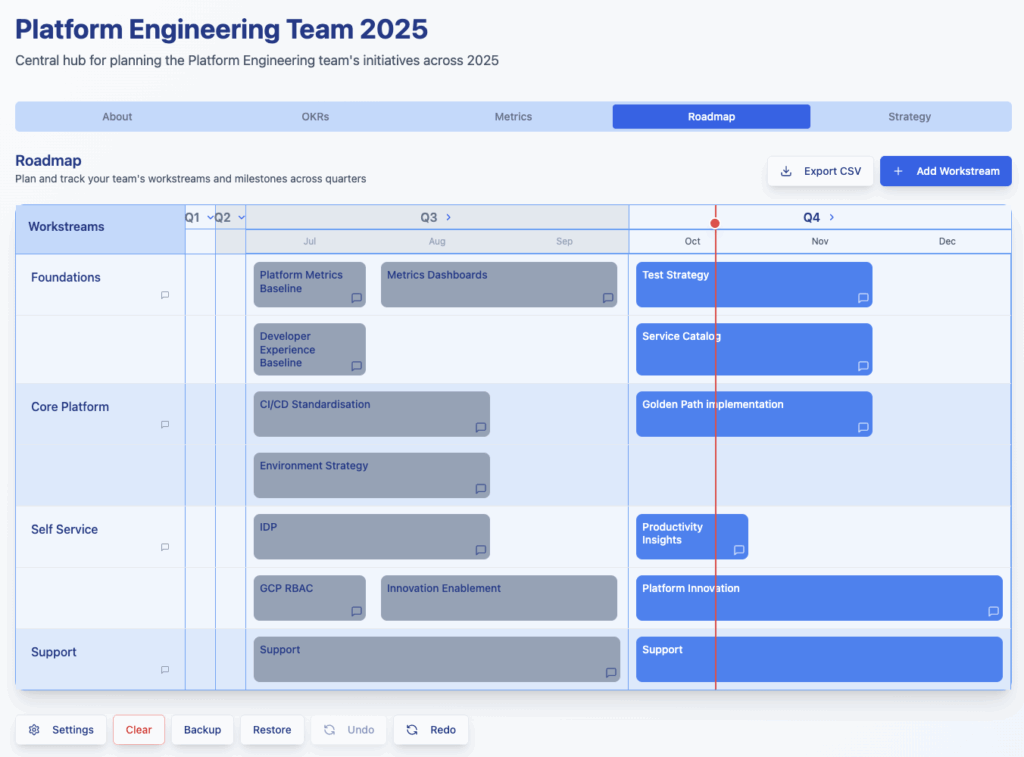The image size is (1024, 757).
Task: Click comment icon on Platform Innovation card
Action: coord(993,611)
